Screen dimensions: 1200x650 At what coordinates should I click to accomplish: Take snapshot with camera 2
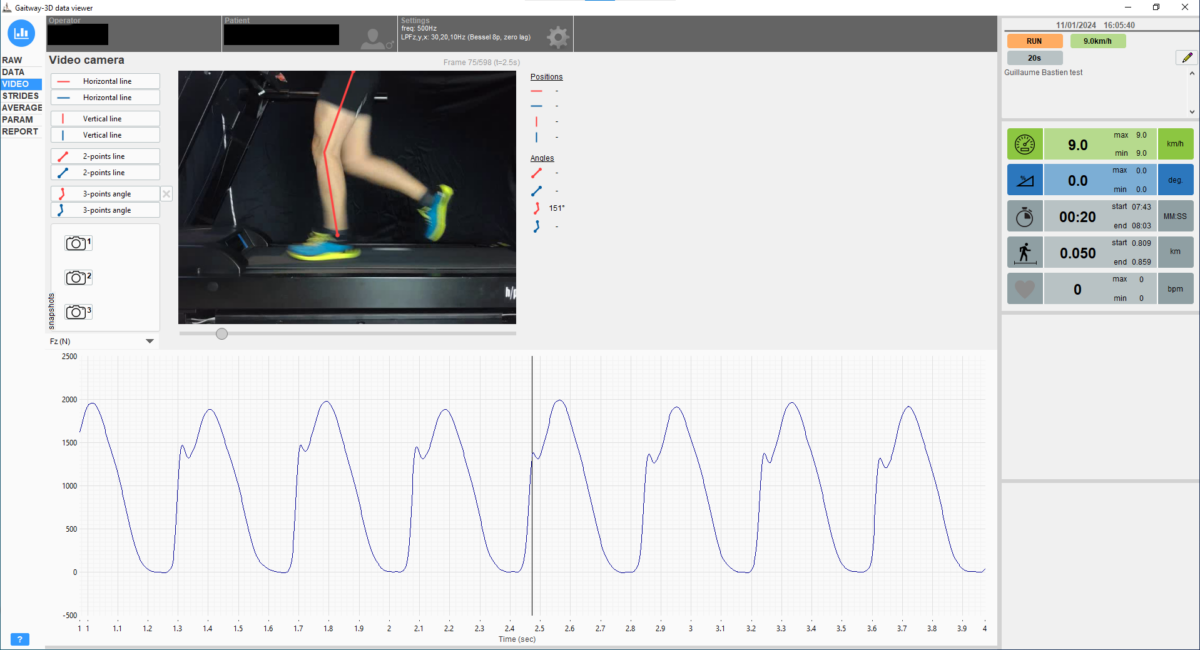(78, 277)
